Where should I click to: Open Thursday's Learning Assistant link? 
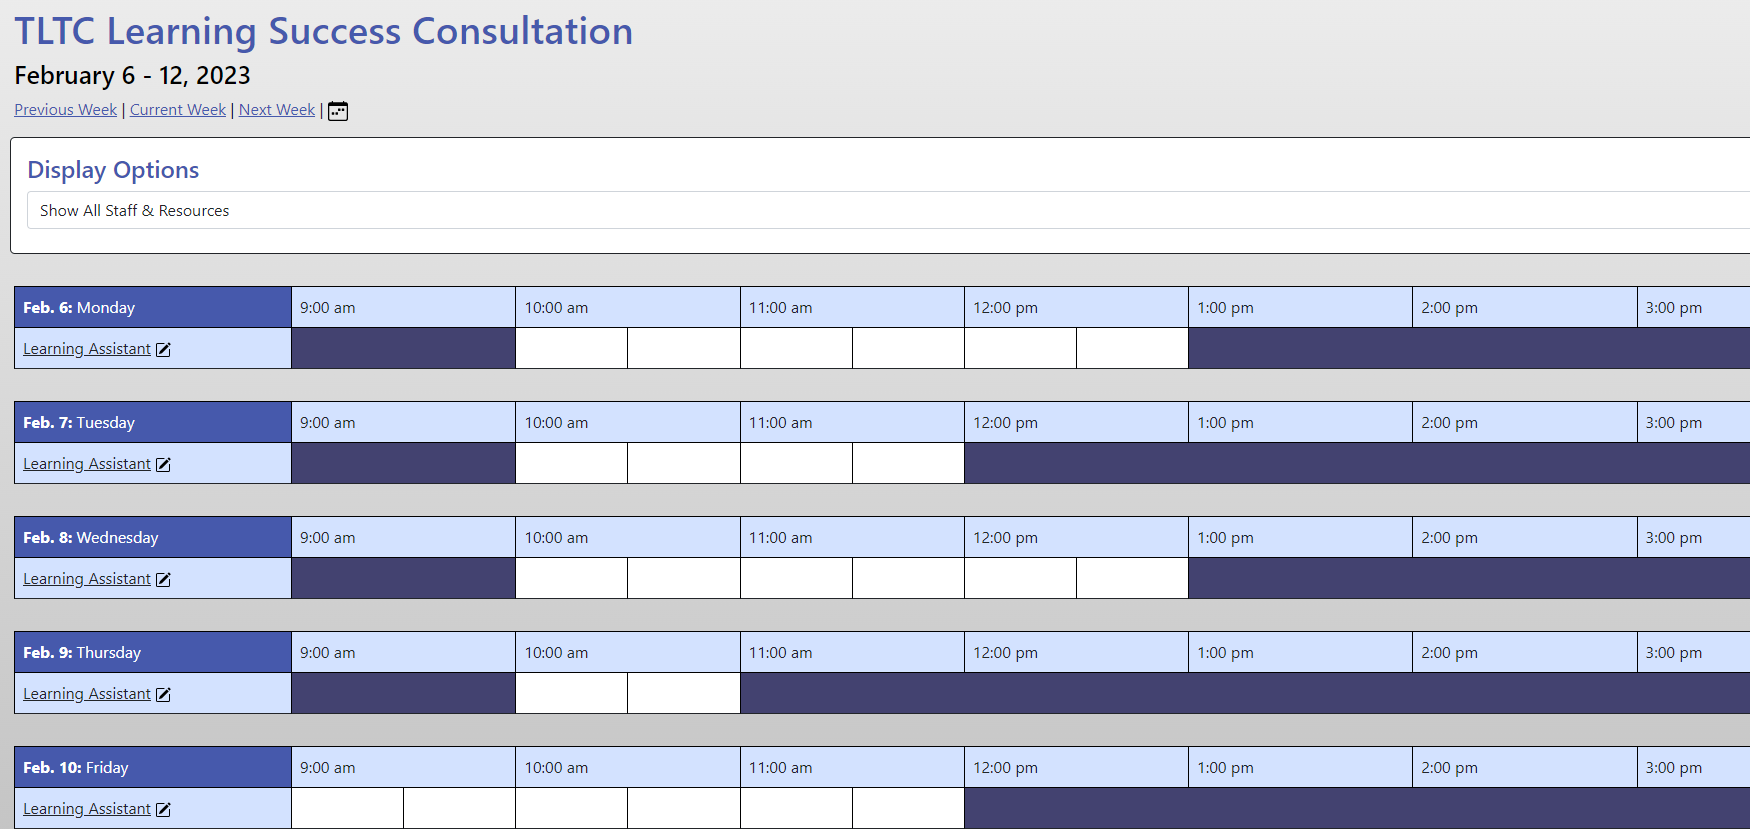87,694
